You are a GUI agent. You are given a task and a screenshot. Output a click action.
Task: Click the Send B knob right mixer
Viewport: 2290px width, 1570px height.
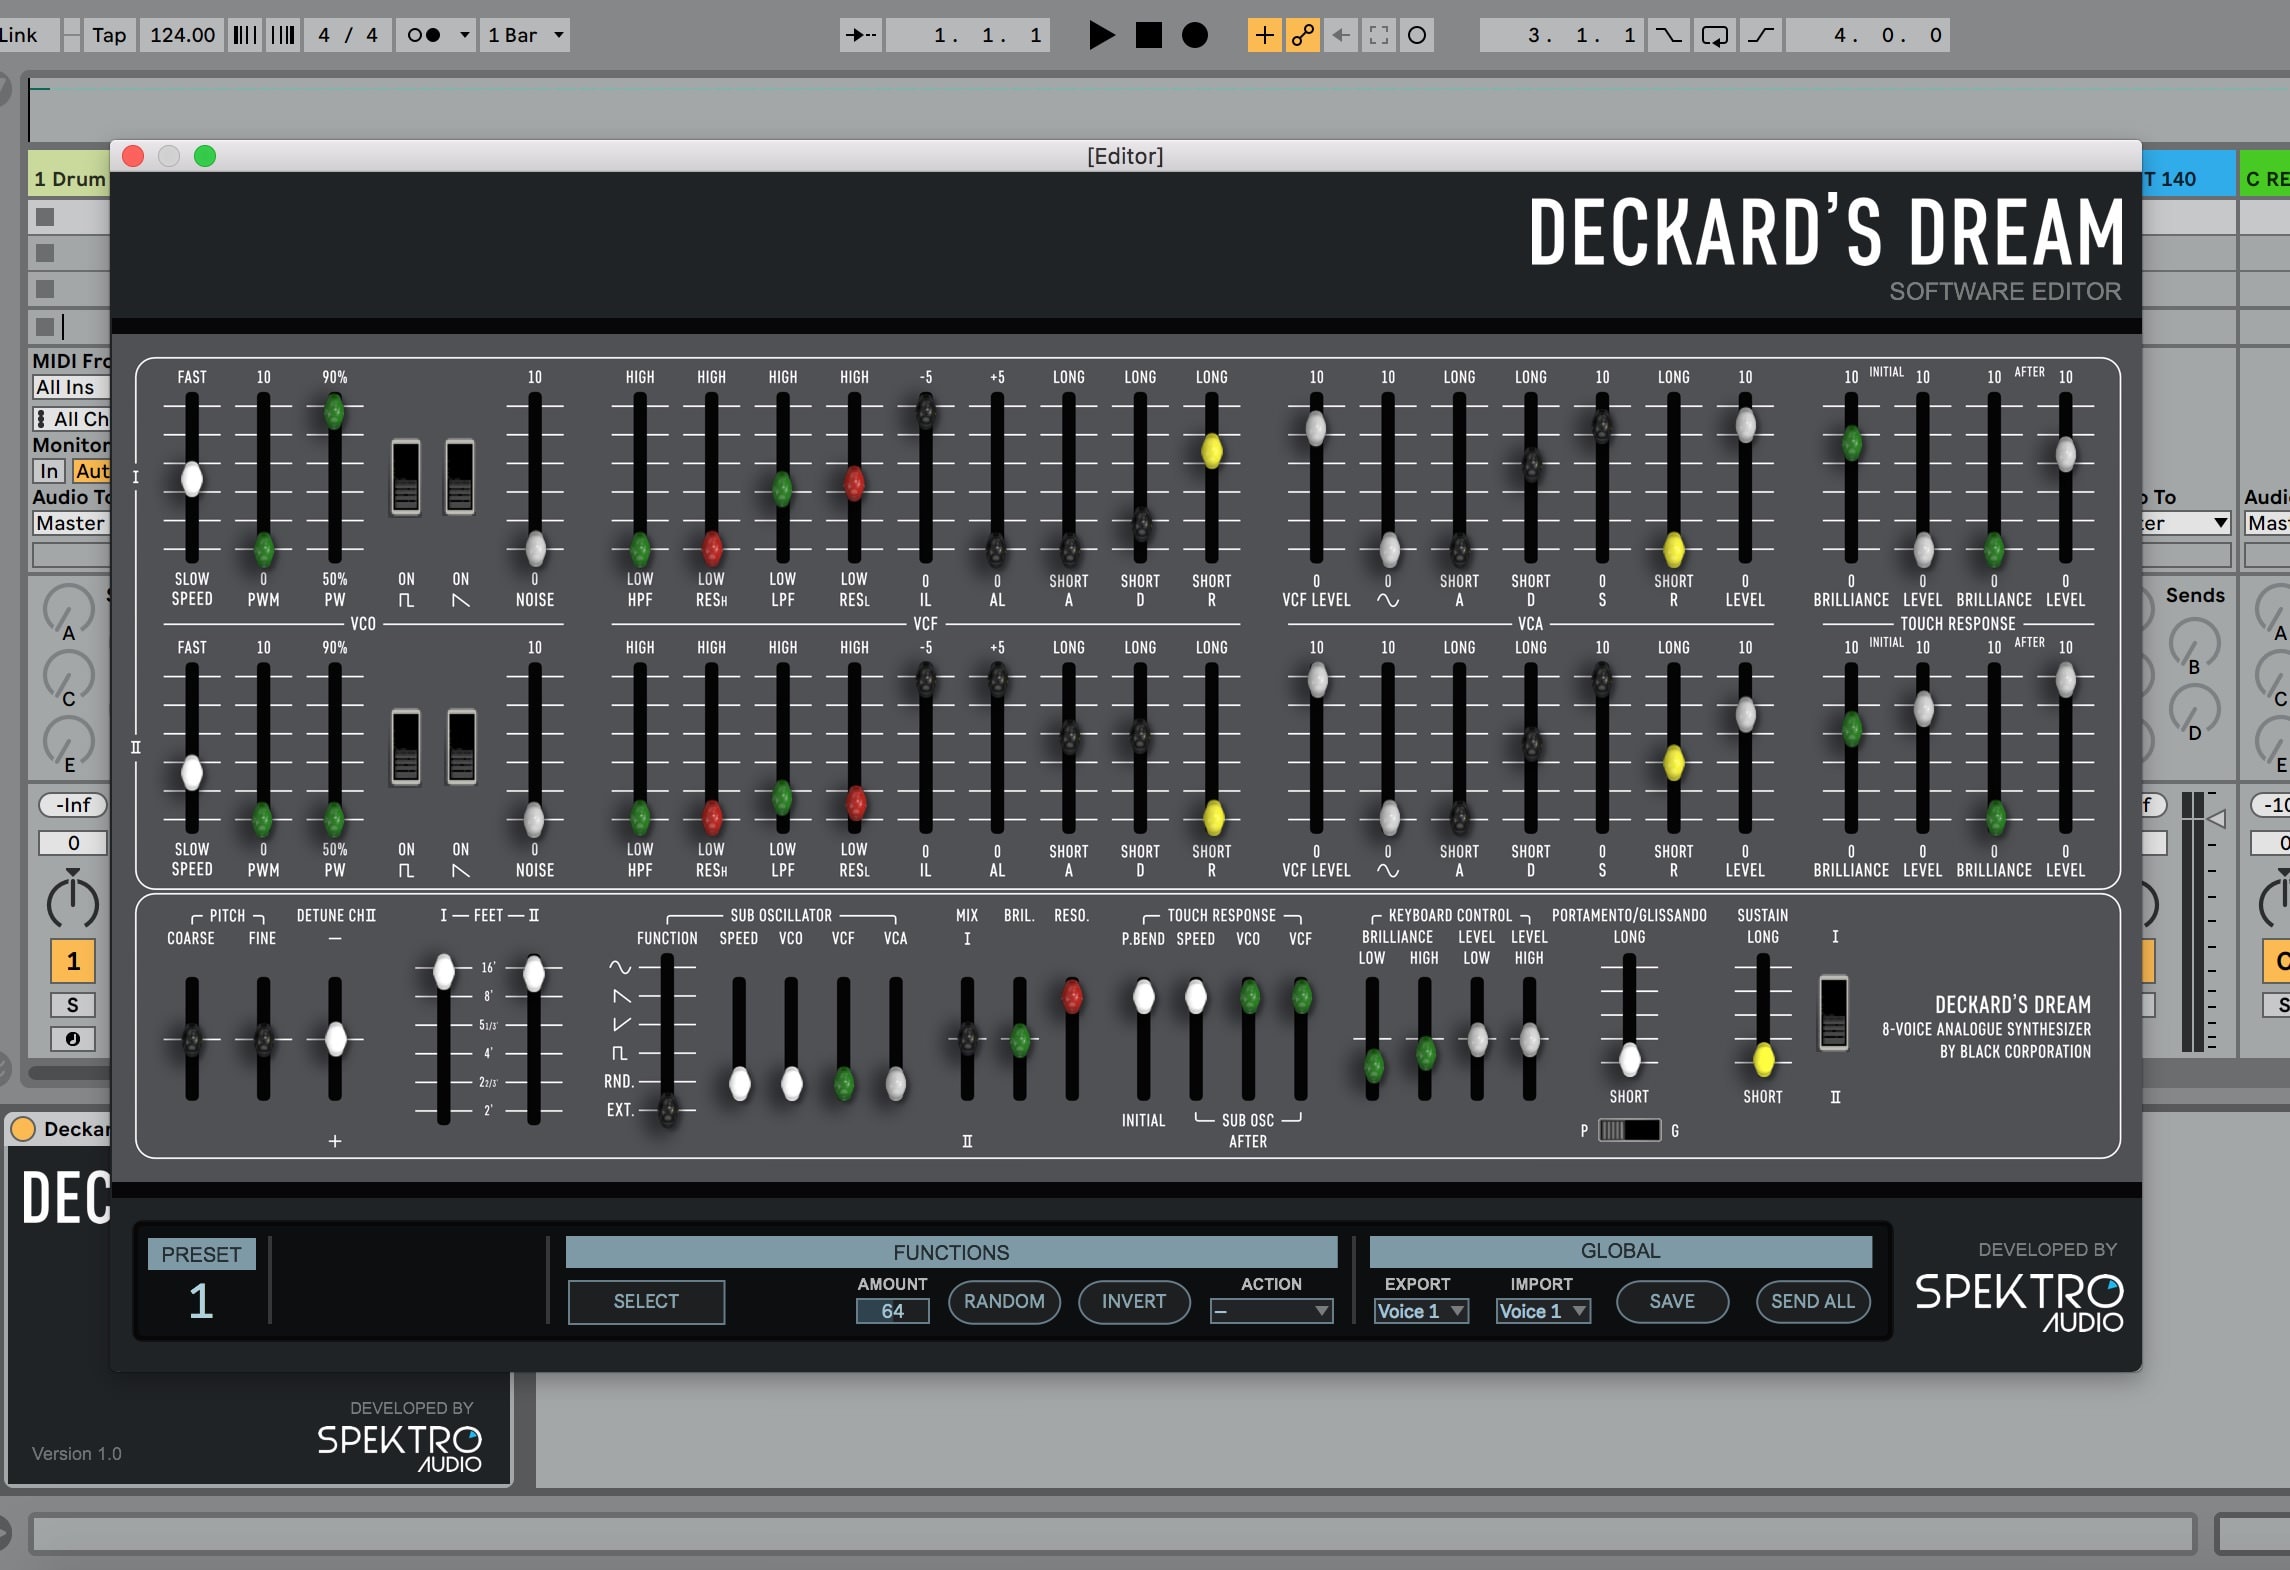(2195, 644)
